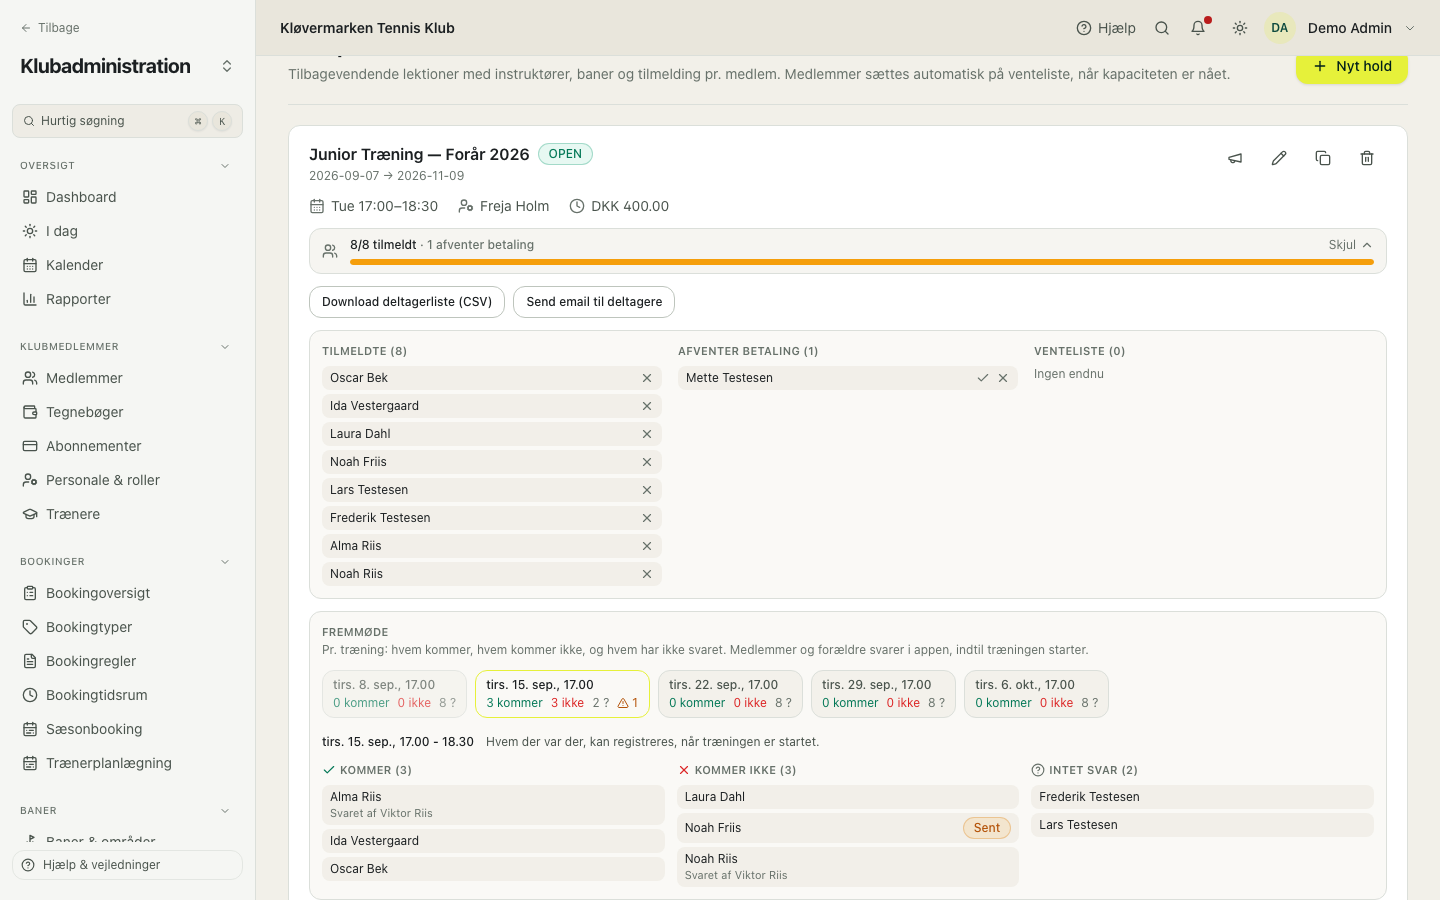Create a new team with Nyt hold
Screen dimensions: 1440x900
click(x=1352, y=66)
